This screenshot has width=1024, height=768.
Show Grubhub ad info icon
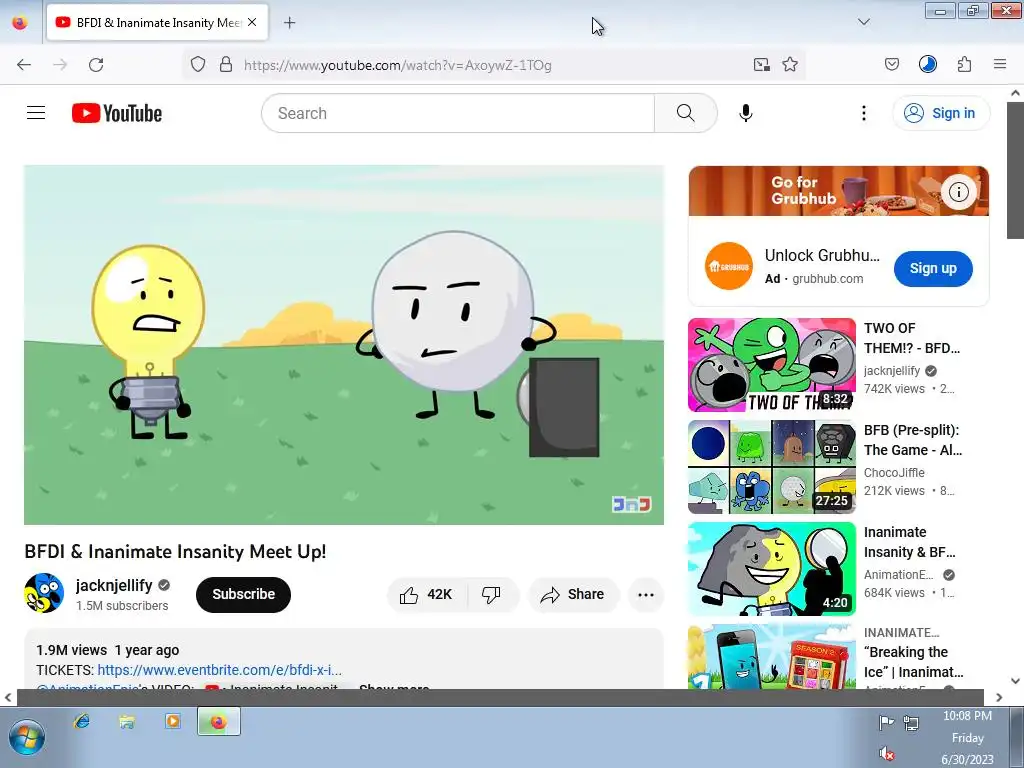point(958,192)
